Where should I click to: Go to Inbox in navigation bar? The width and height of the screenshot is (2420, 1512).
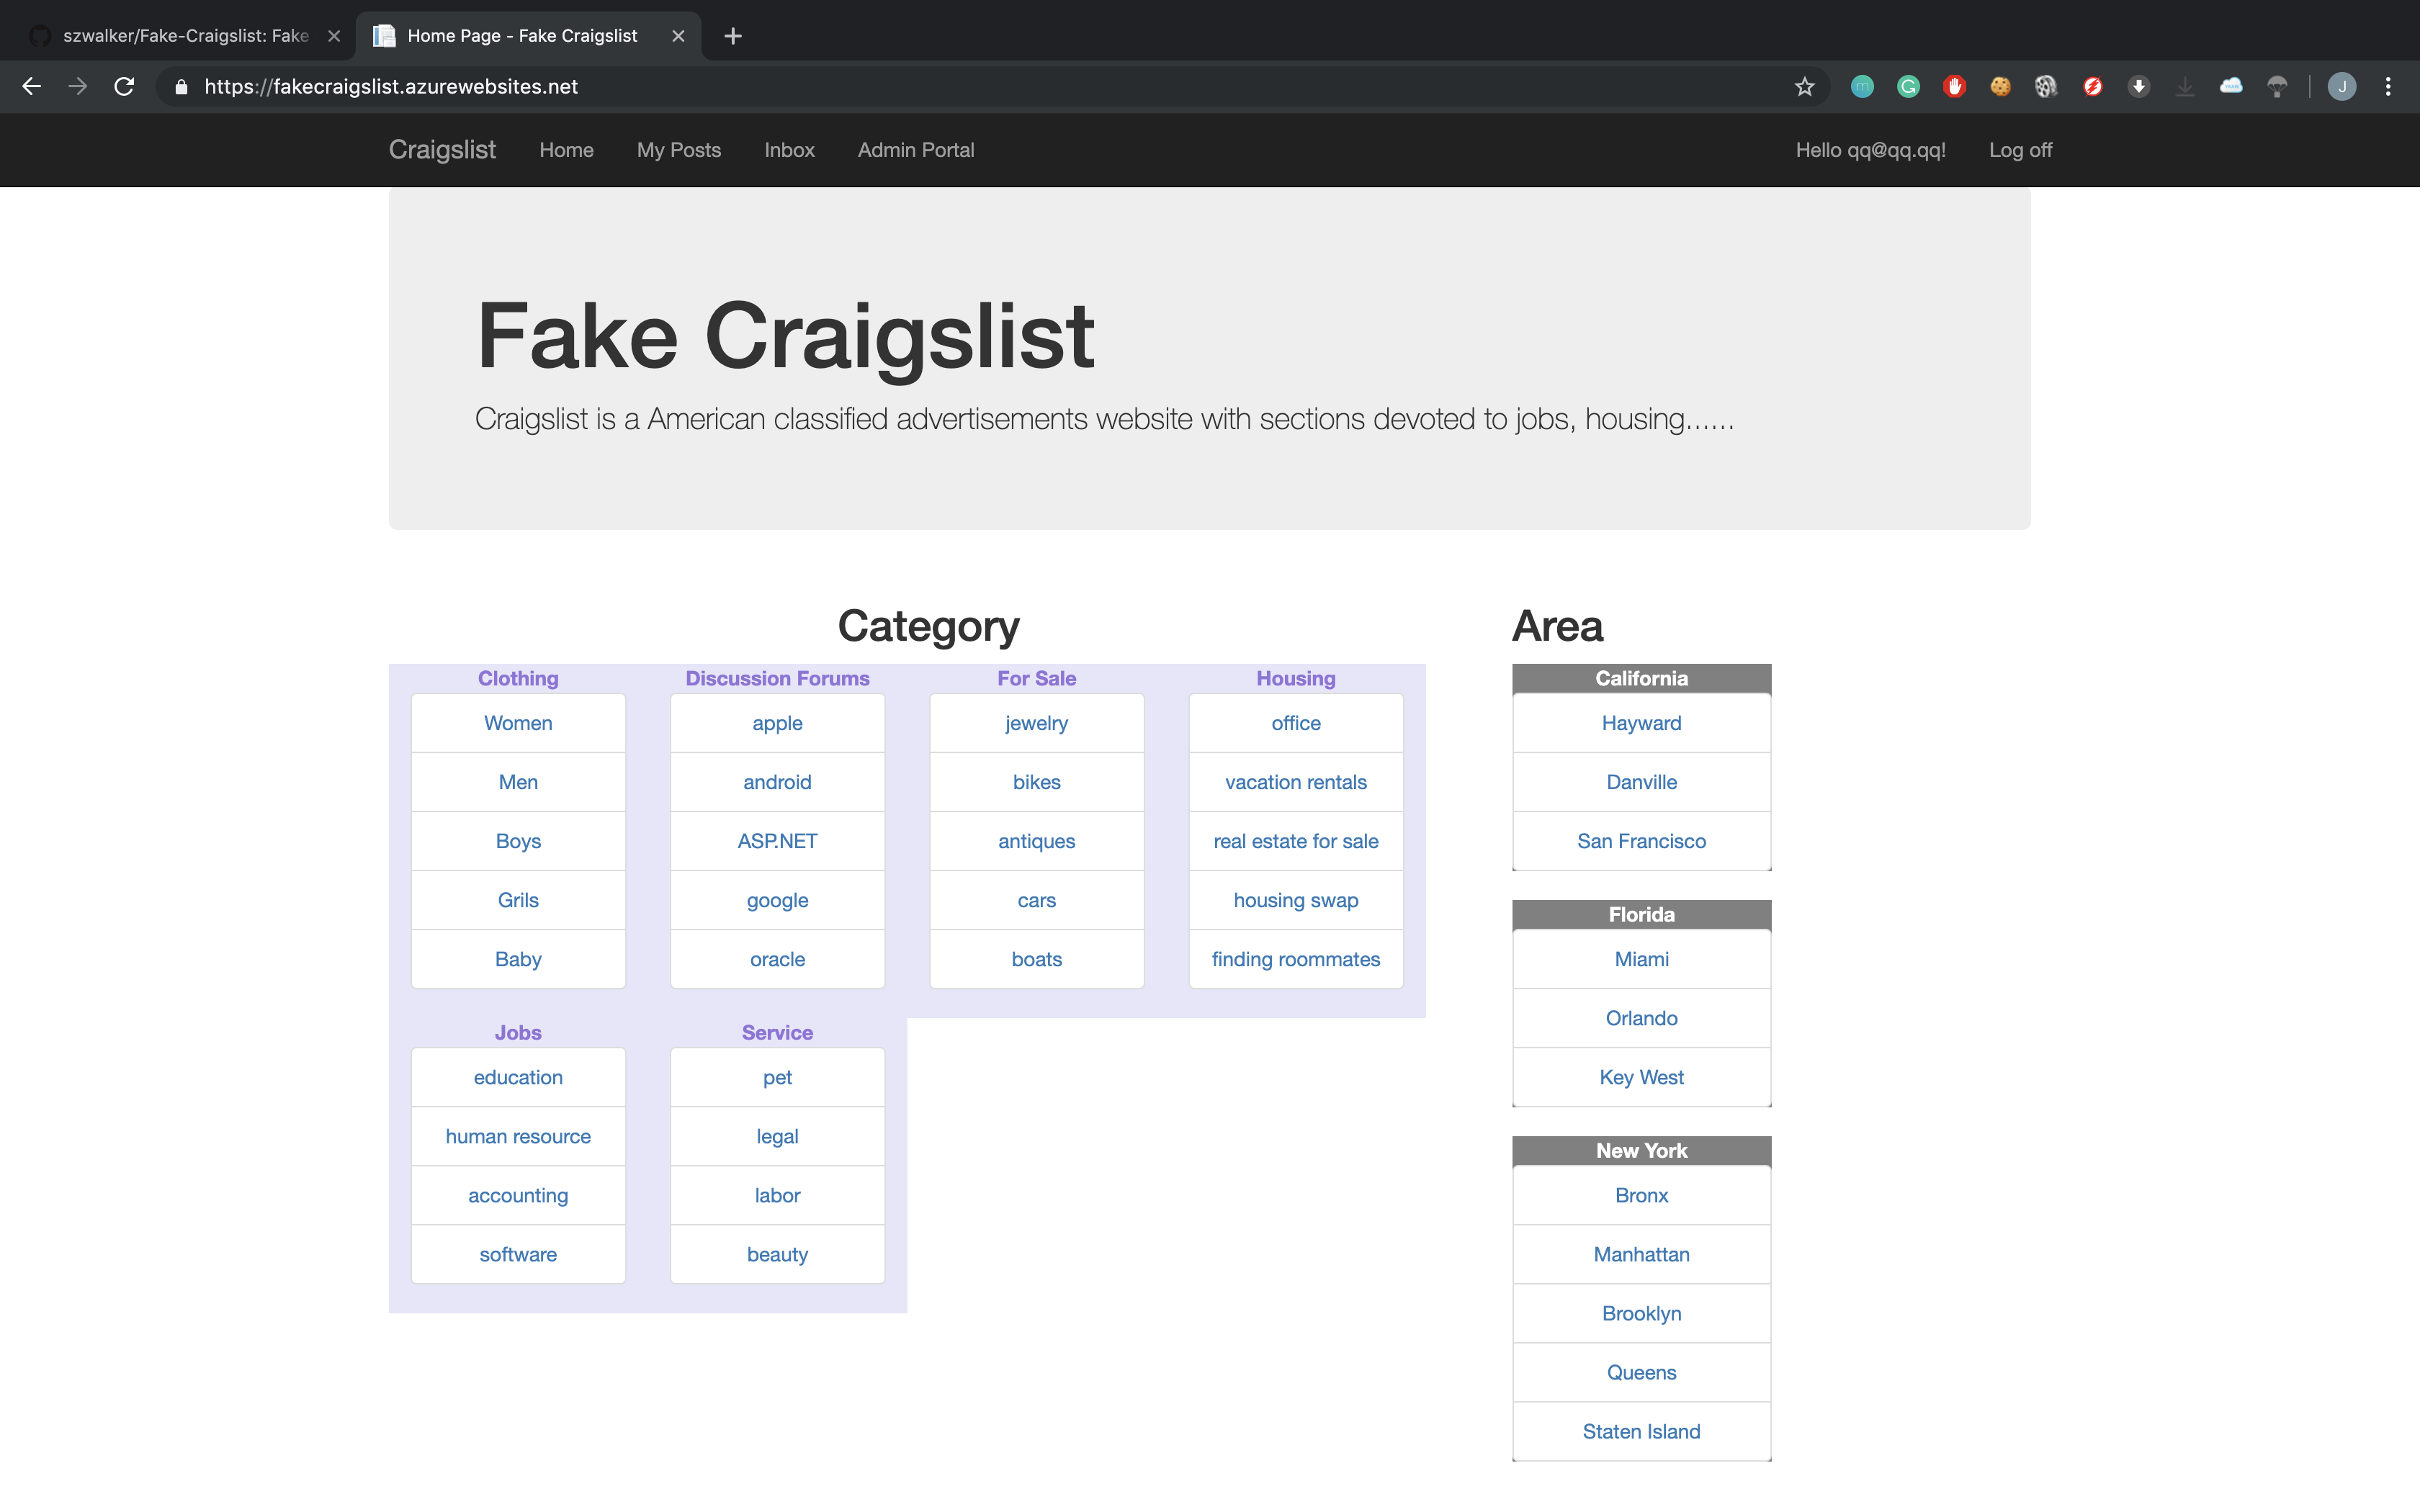pyautogui.click(x=789, y=150)
